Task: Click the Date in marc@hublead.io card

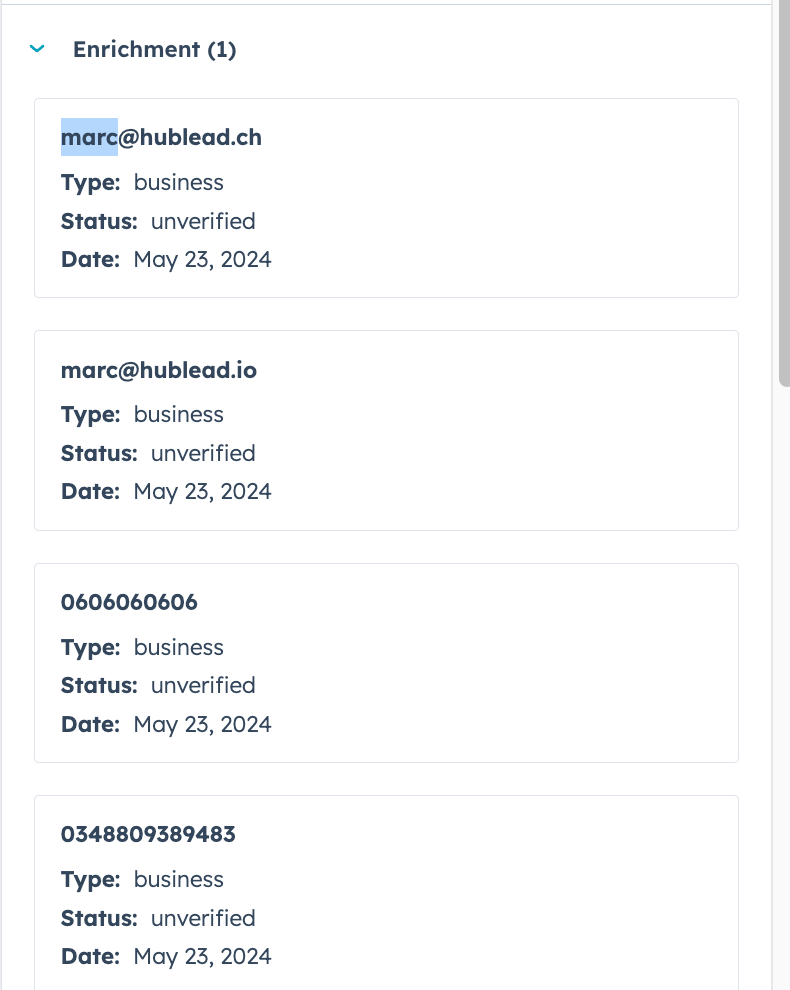Action: 166,492
